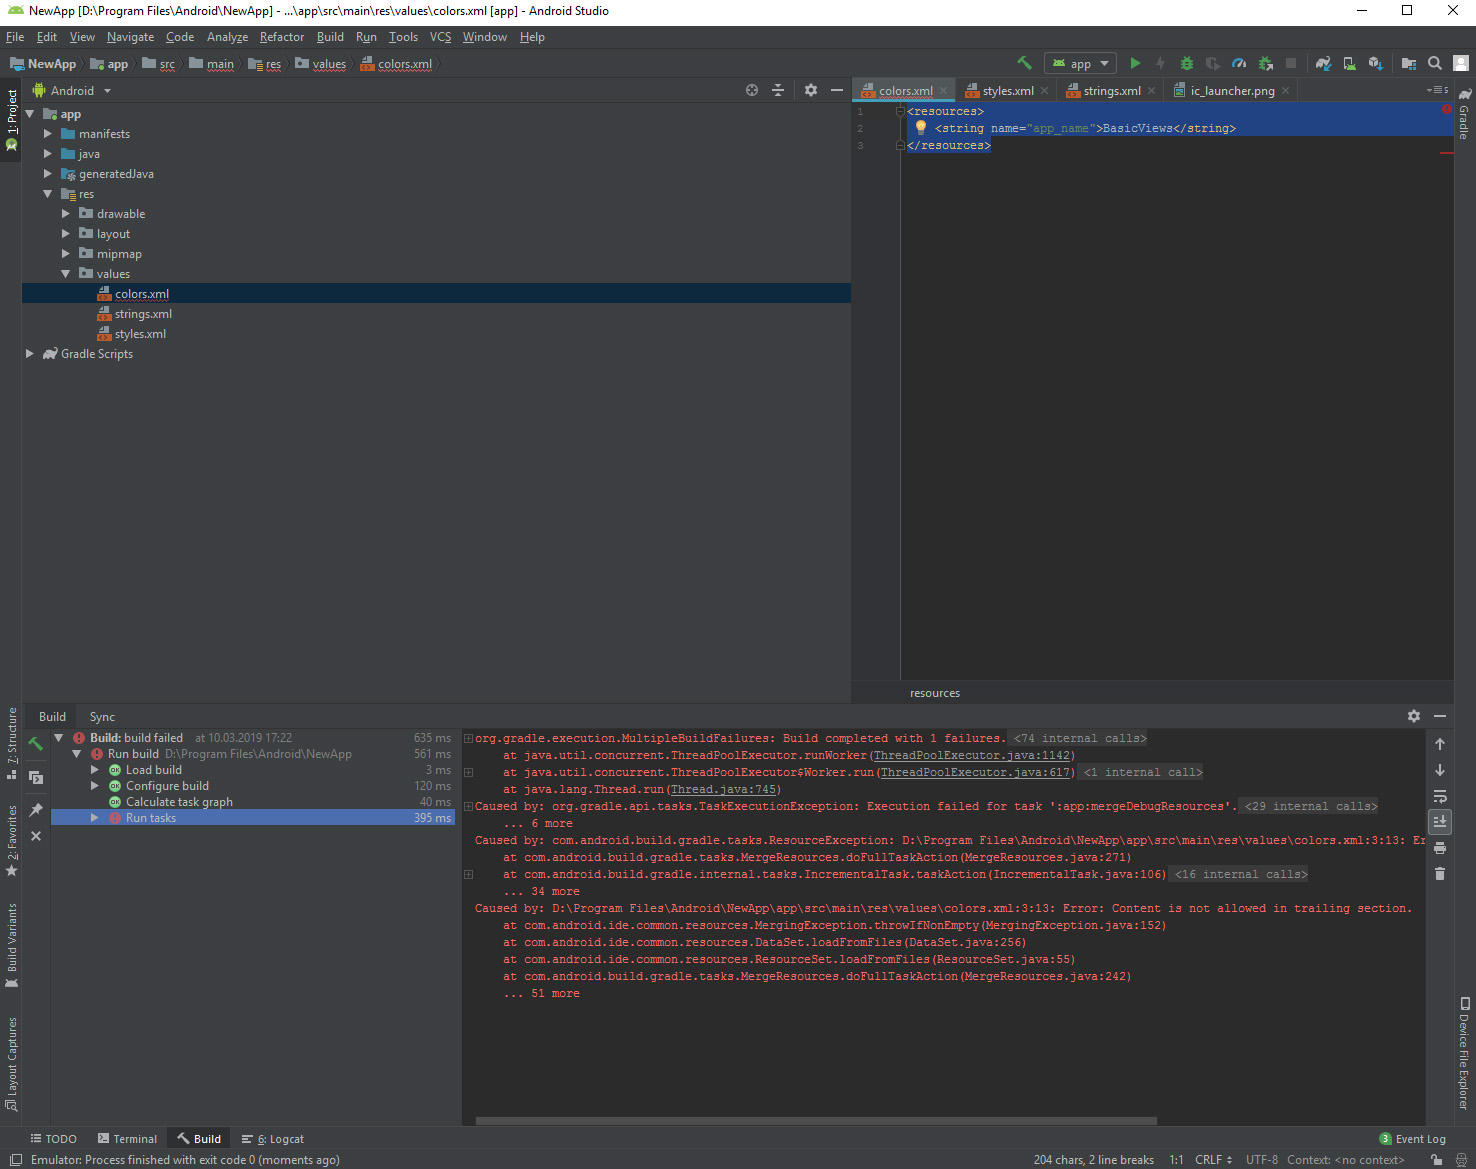Switch to the strings.xml editor tab

click(1111, 91)
